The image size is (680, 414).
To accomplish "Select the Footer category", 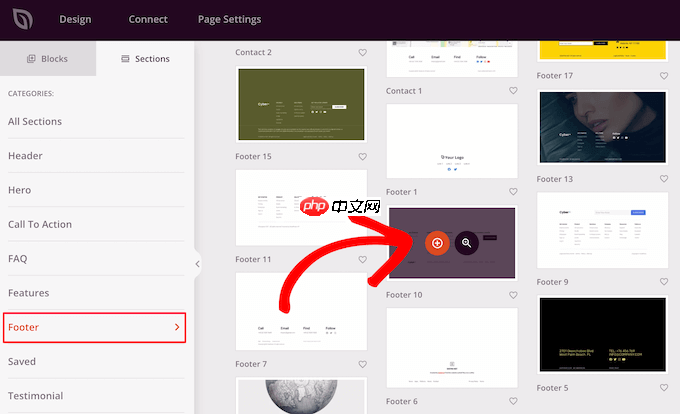I will pyautogui.click(x=95, y=327).
